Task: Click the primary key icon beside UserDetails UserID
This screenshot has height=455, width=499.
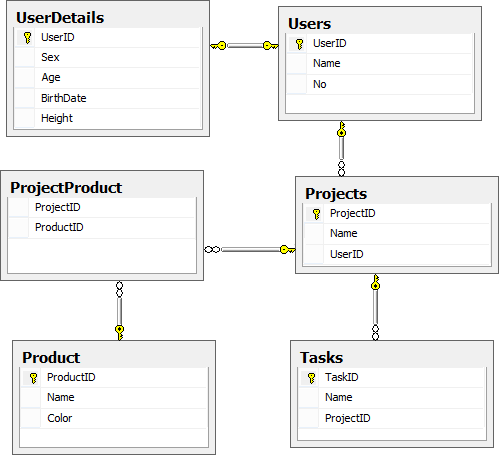Action: click(x=28, y=38)
